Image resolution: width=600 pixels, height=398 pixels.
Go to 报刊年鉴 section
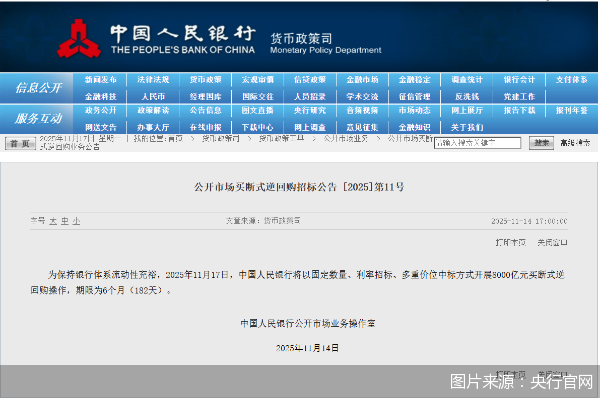click(572, 110)
